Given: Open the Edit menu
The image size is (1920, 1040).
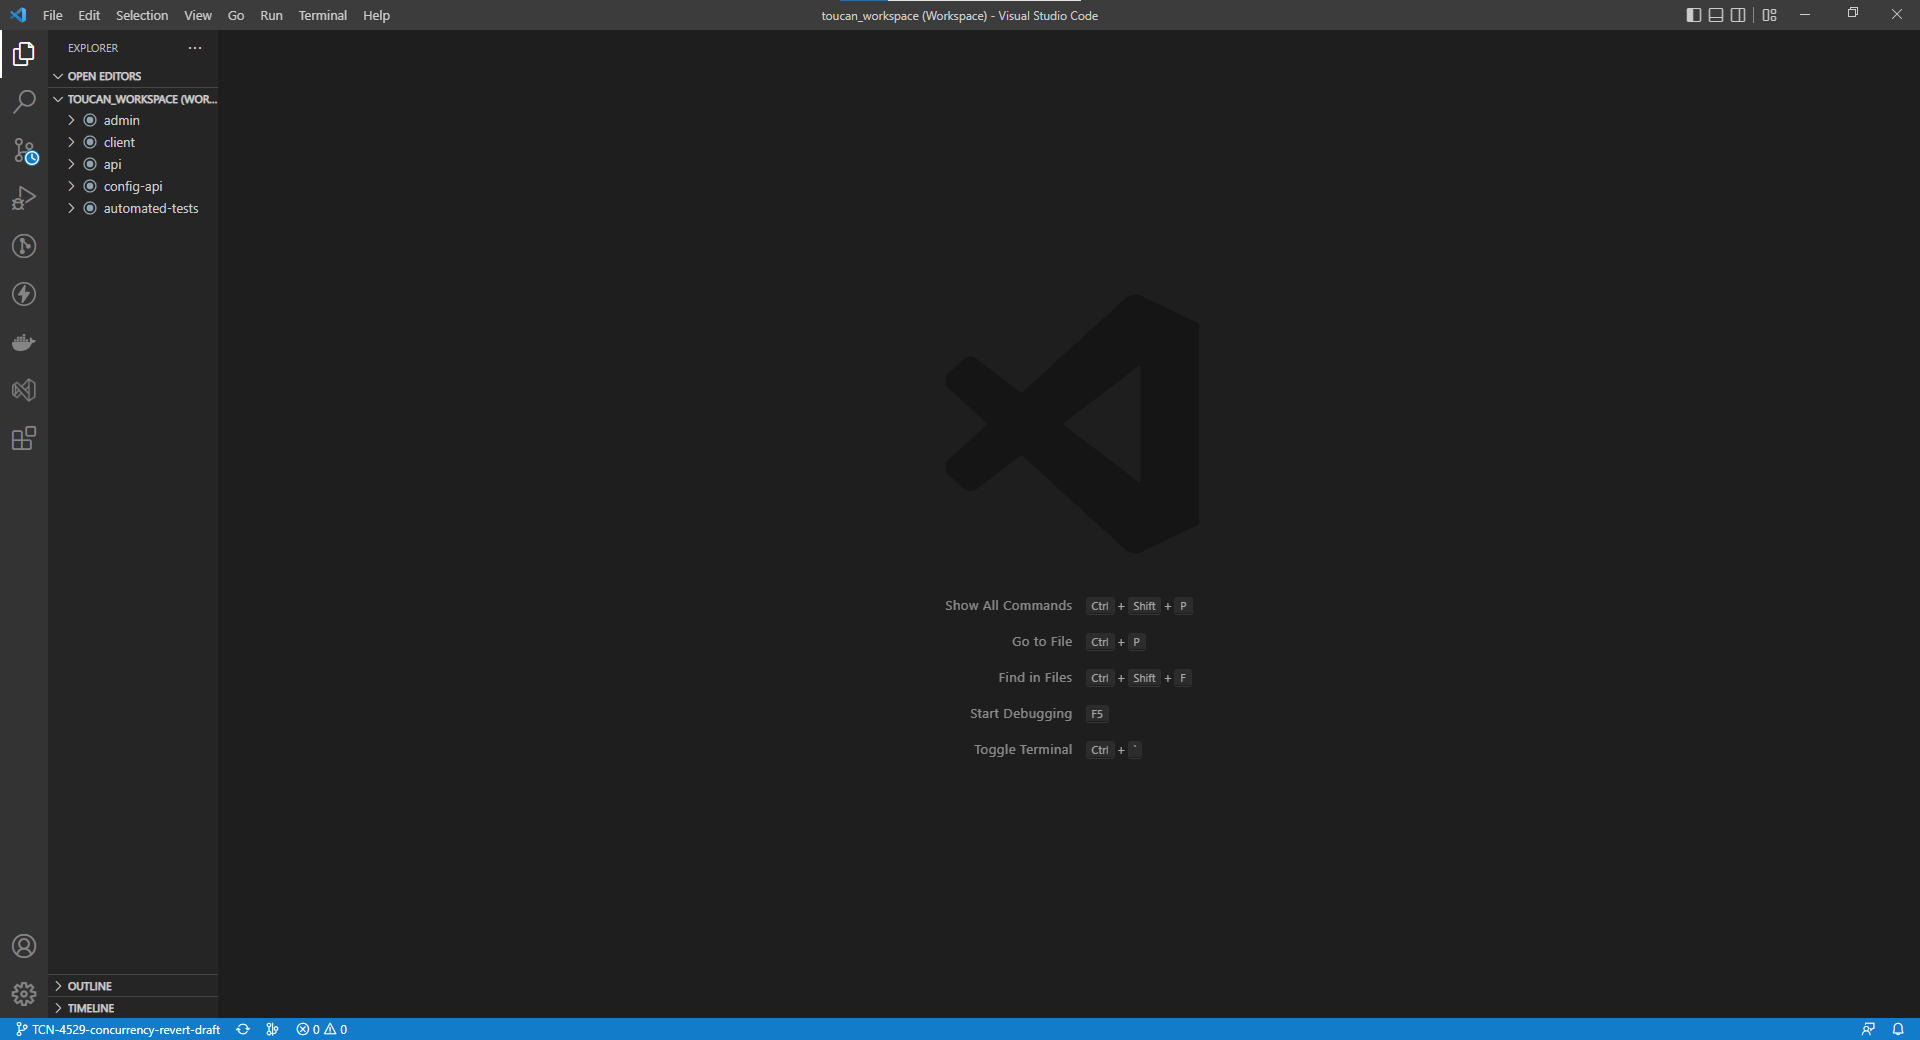Looking at the screenshot, I should coord(89,15).
